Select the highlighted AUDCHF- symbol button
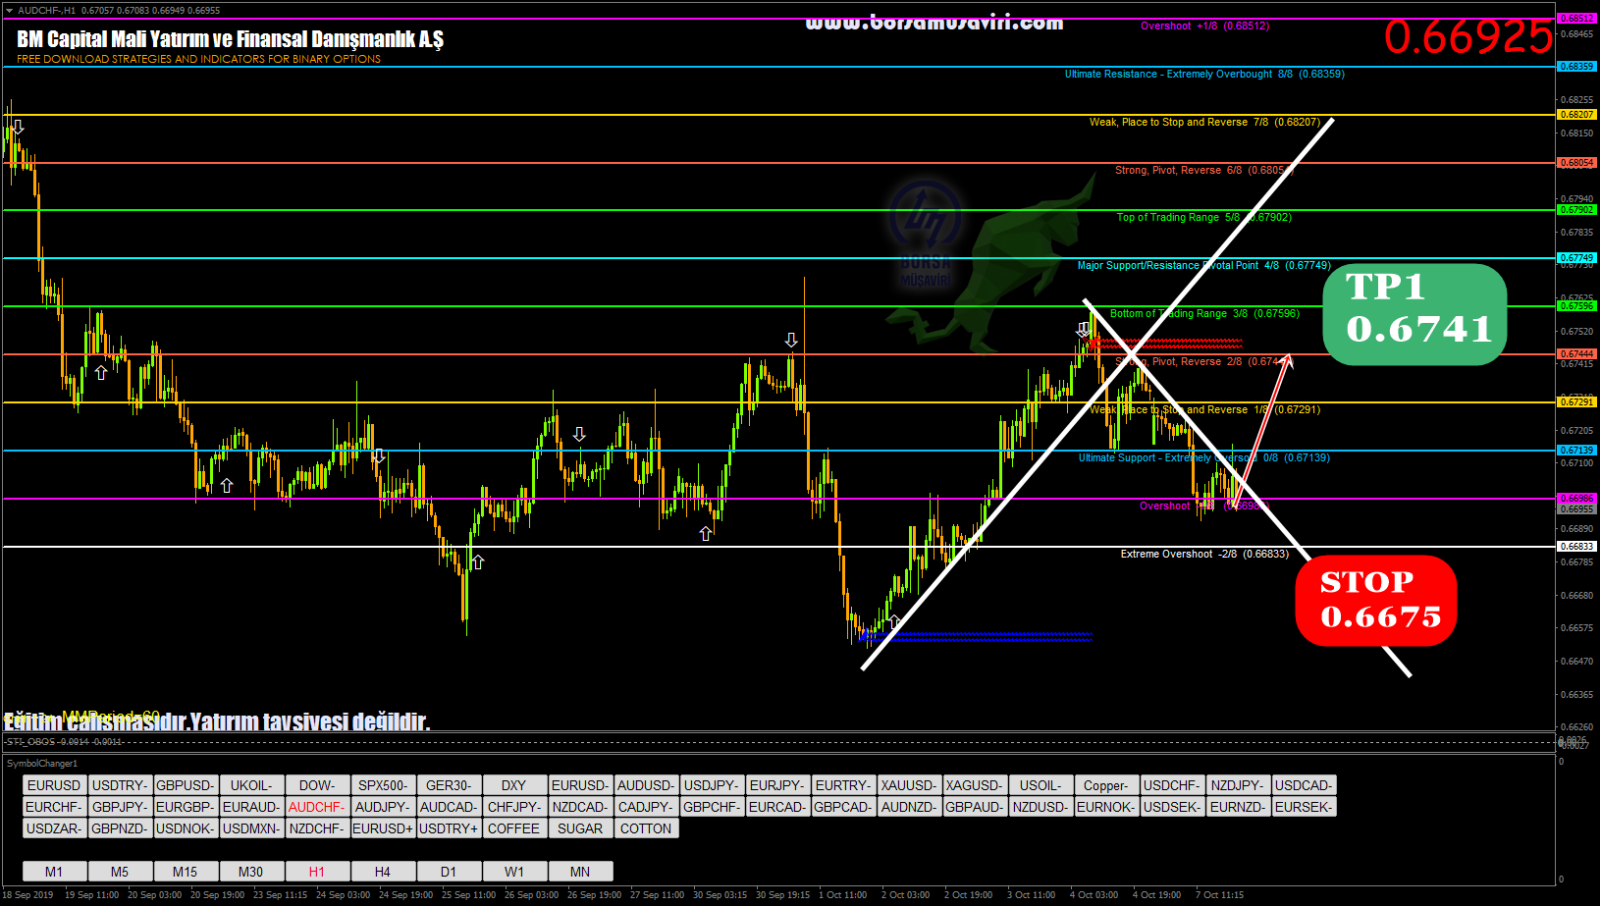1600x906 pixels. [x=317, y=807]
